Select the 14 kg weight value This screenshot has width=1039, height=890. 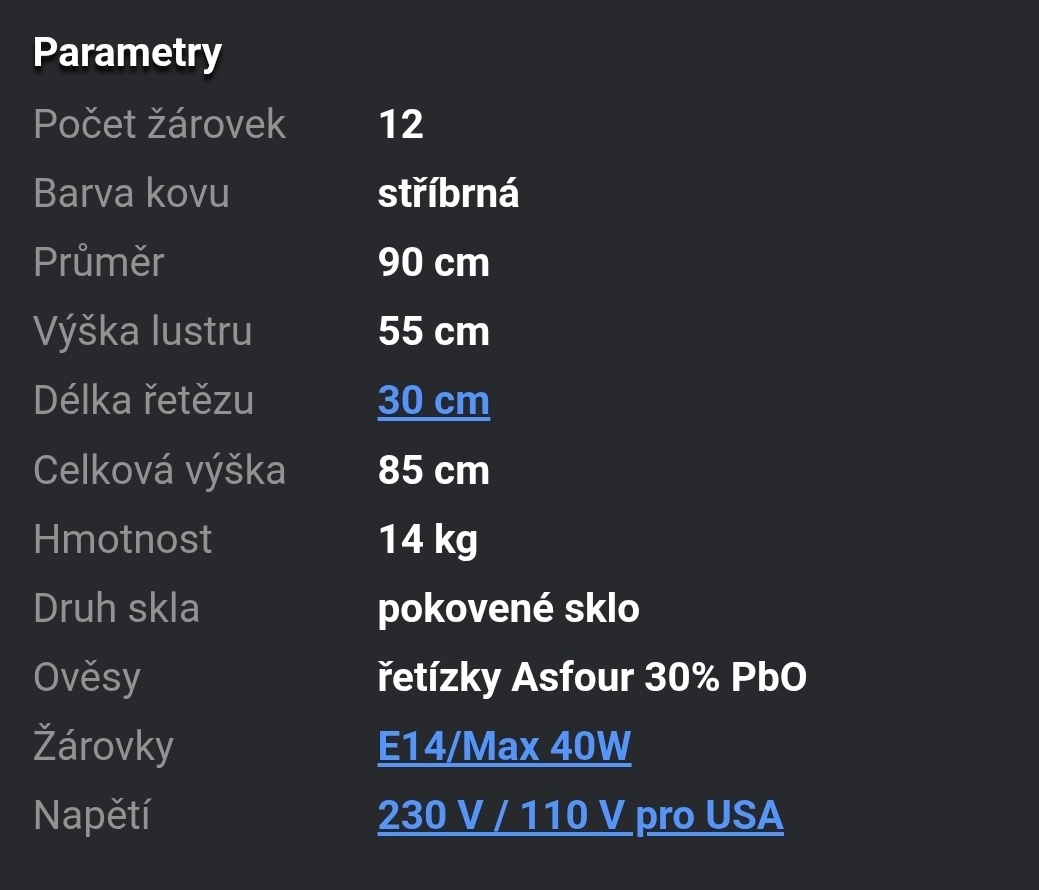[428, 540]
